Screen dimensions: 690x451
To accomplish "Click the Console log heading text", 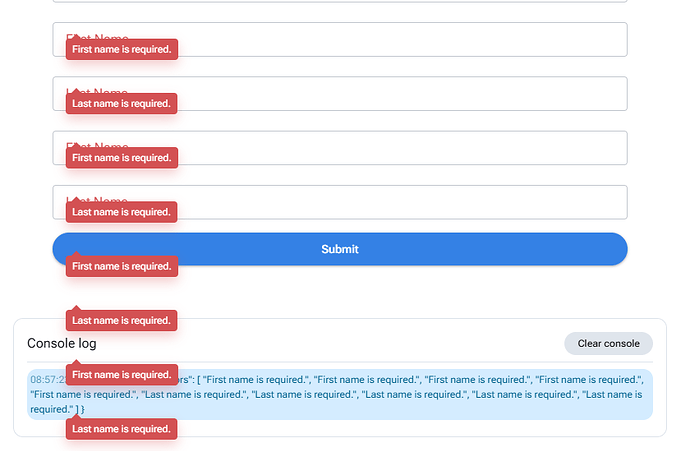I will [62, 344].
